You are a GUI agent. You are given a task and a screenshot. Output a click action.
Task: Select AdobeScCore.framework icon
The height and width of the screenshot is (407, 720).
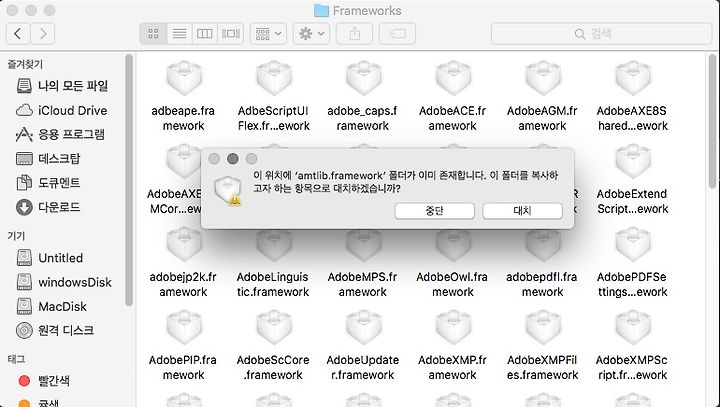pos(274,328)
